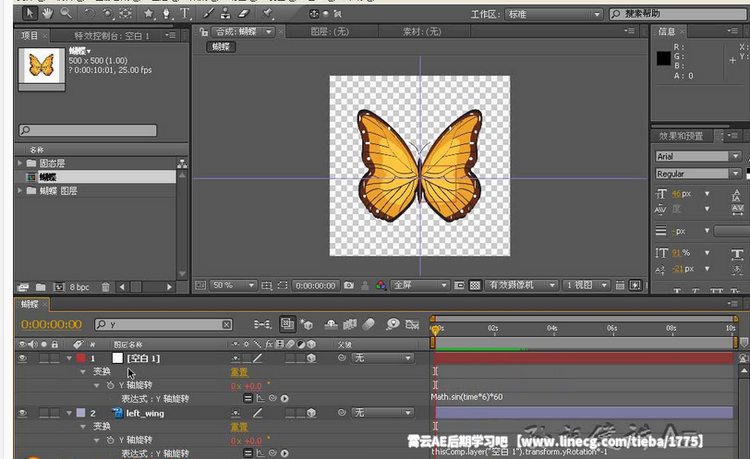Screen dimensions: 750x459
Task: Toggle 3D layer switch for 空白 1
Action: tap(311, 358)
